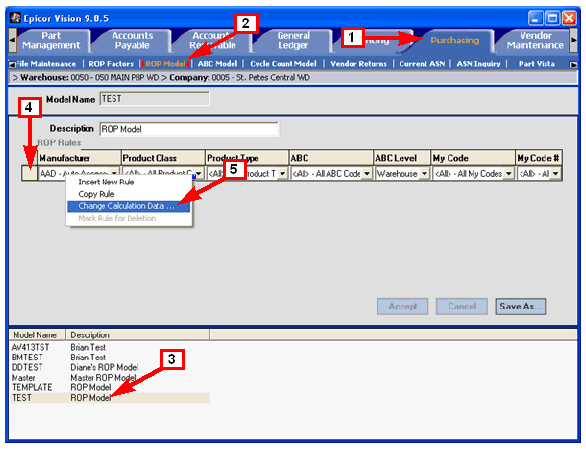Screen dimensions: 586x451
Task: Click the My Code column header
Action: (x=473, y=158)
